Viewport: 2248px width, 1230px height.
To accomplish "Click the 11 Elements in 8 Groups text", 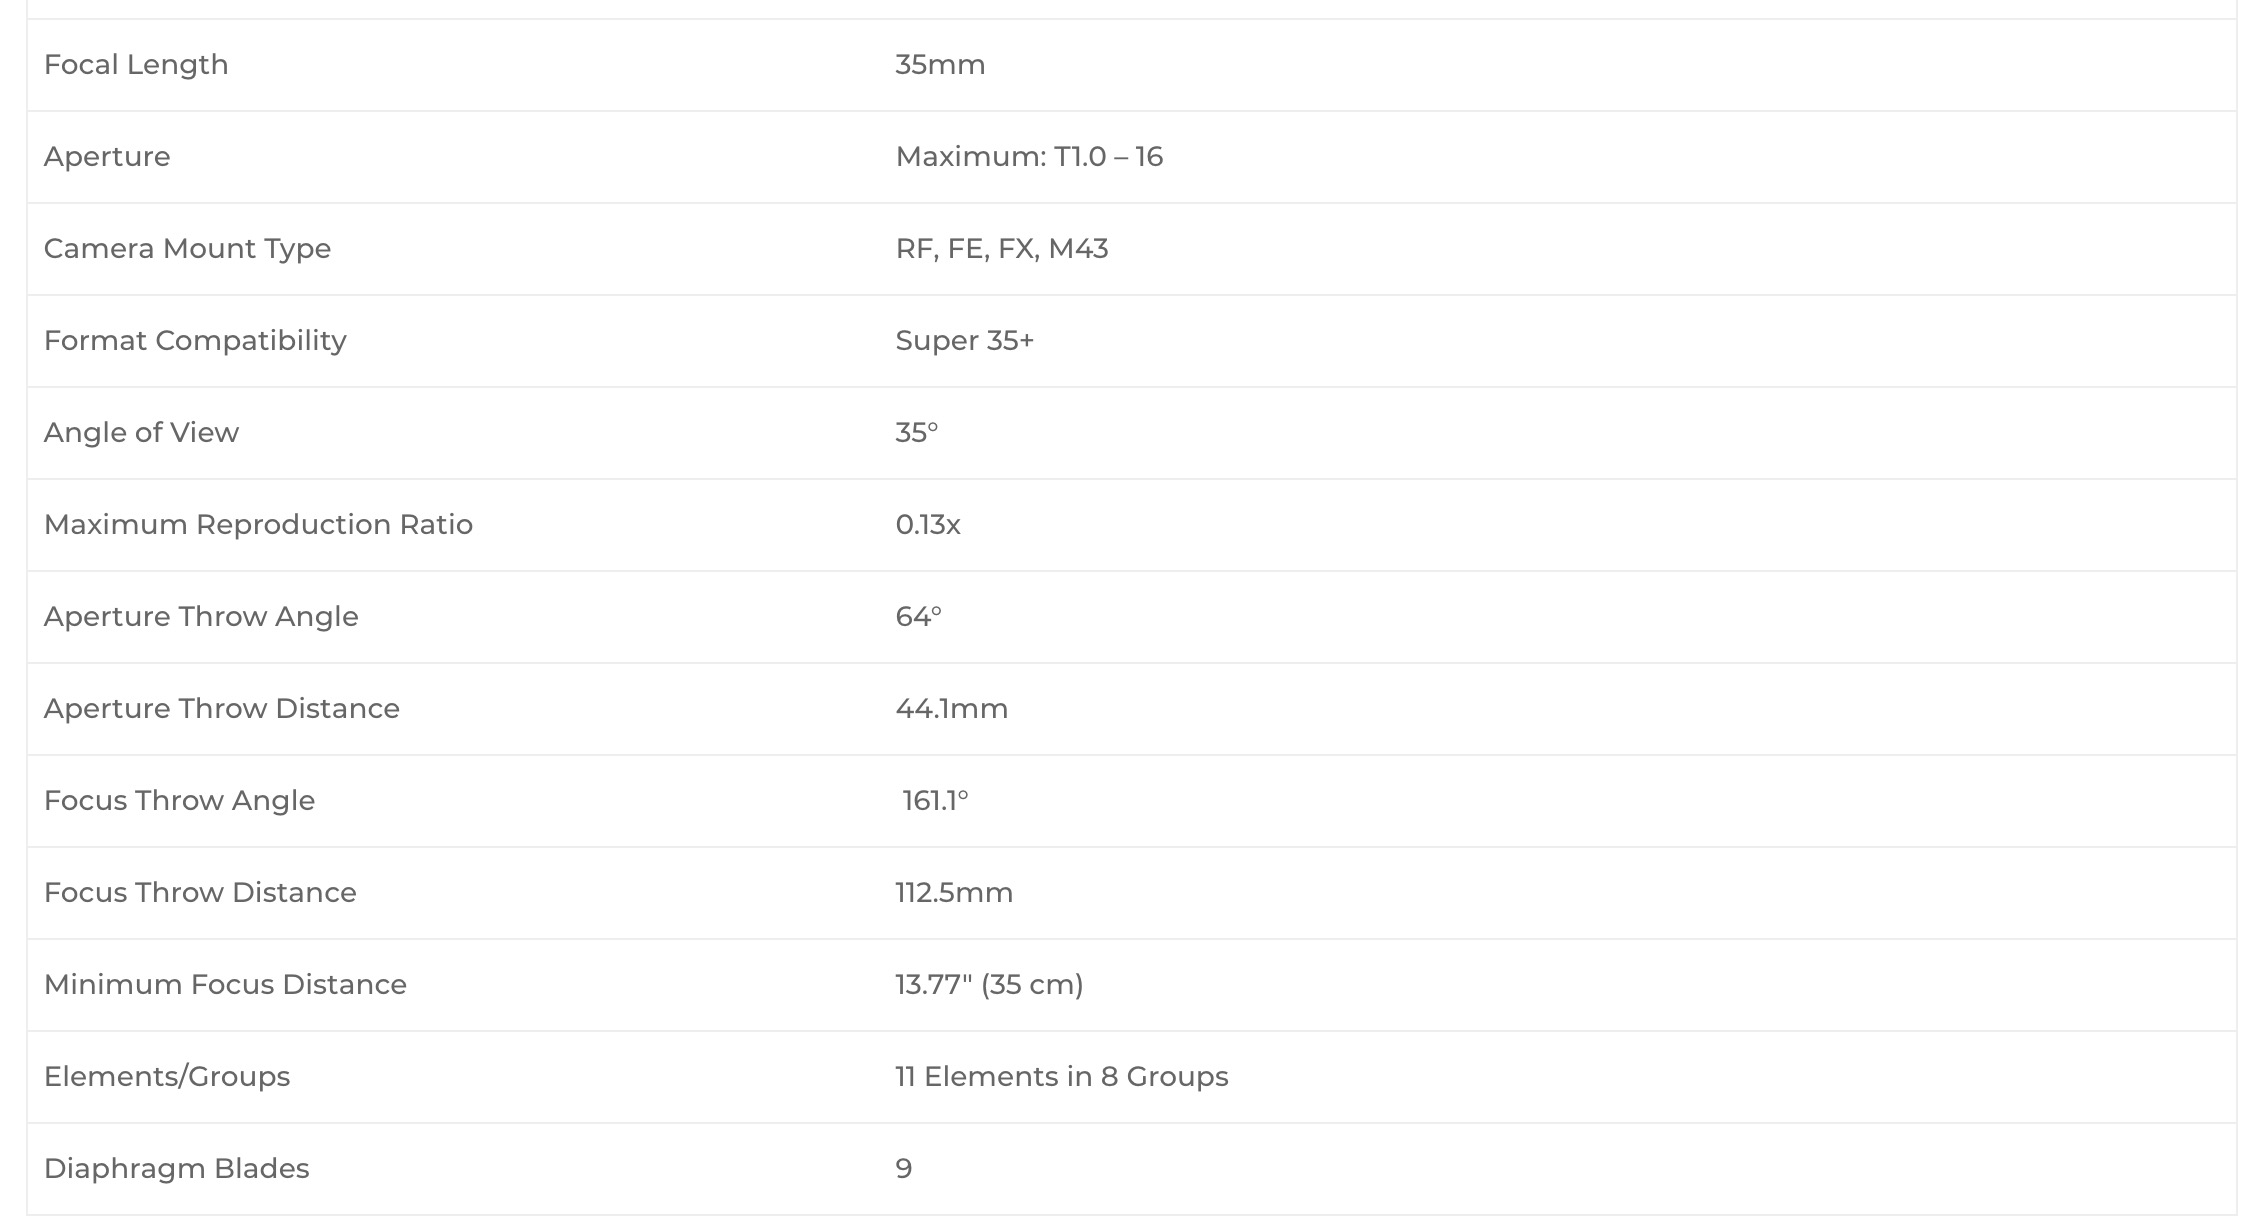I will click(x=1062, y=1077).
